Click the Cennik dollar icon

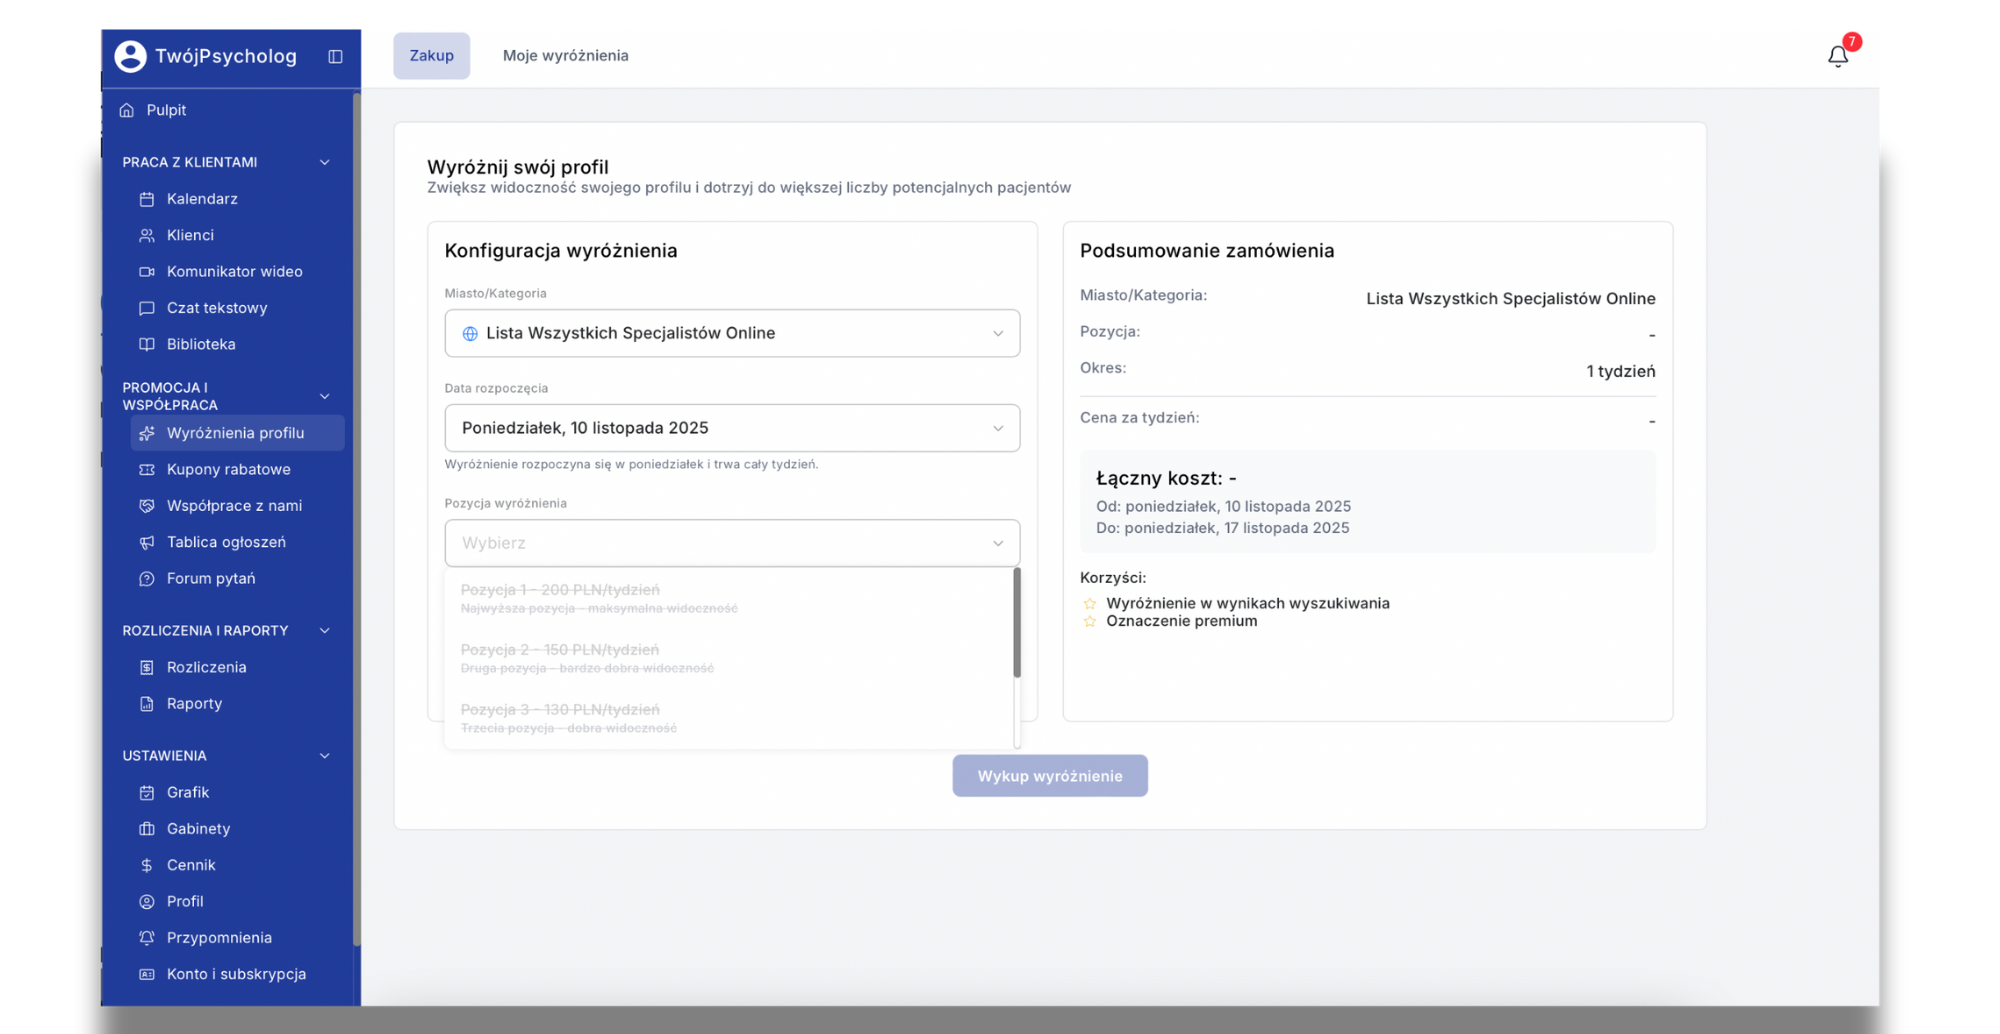pyautogui.click(x=147, y=865)
